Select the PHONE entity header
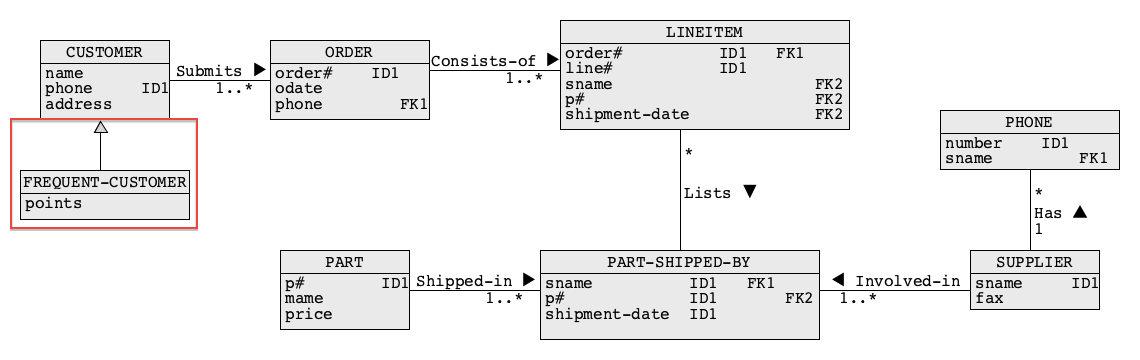 (x=1029, y=122)
